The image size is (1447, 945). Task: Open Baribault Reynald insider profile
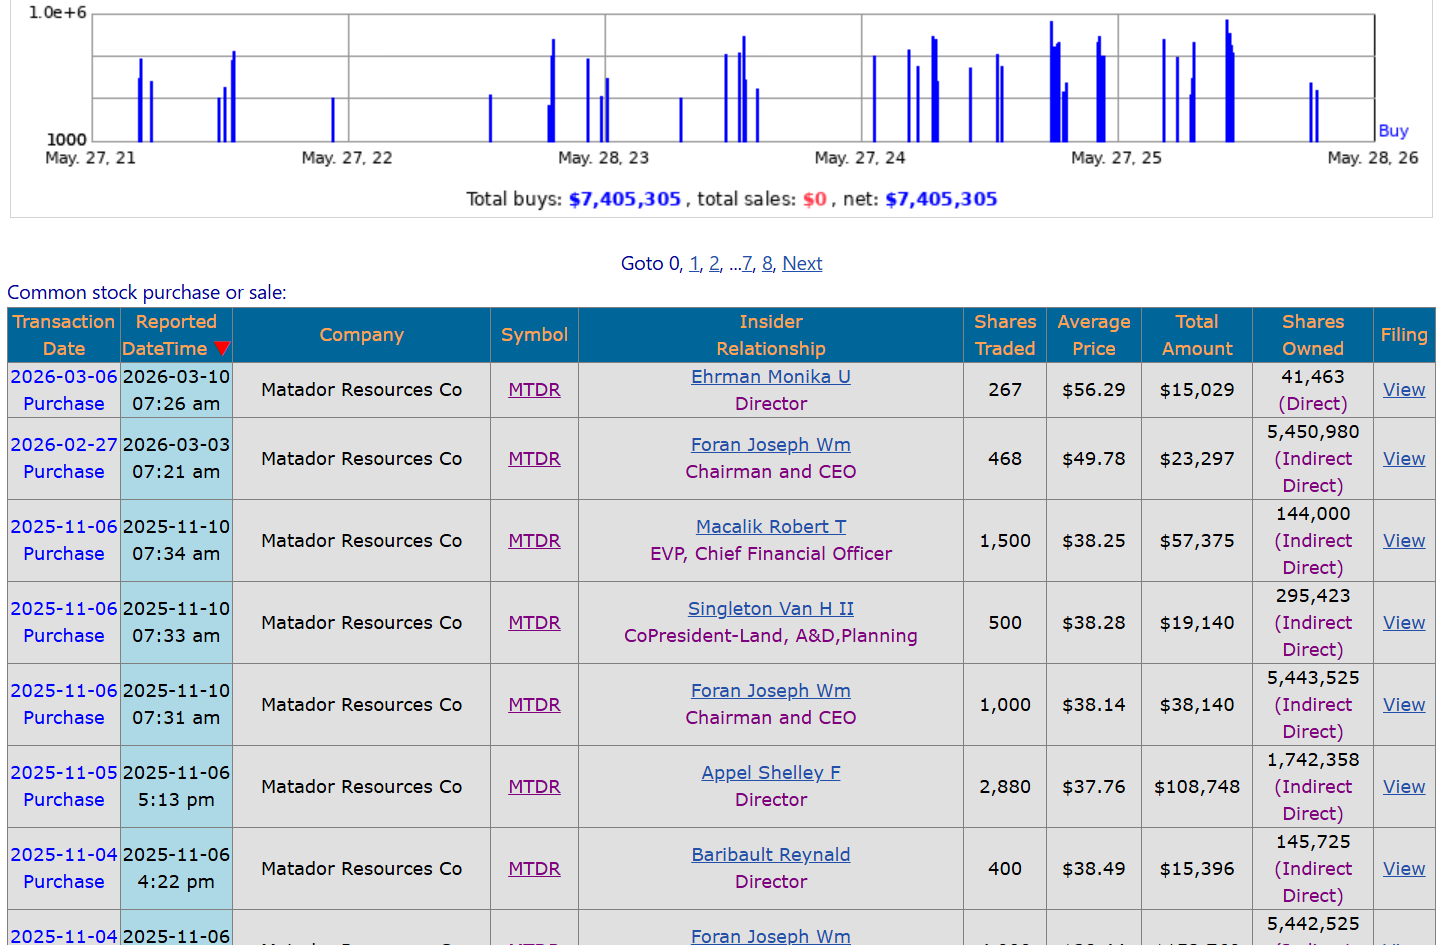771,854
